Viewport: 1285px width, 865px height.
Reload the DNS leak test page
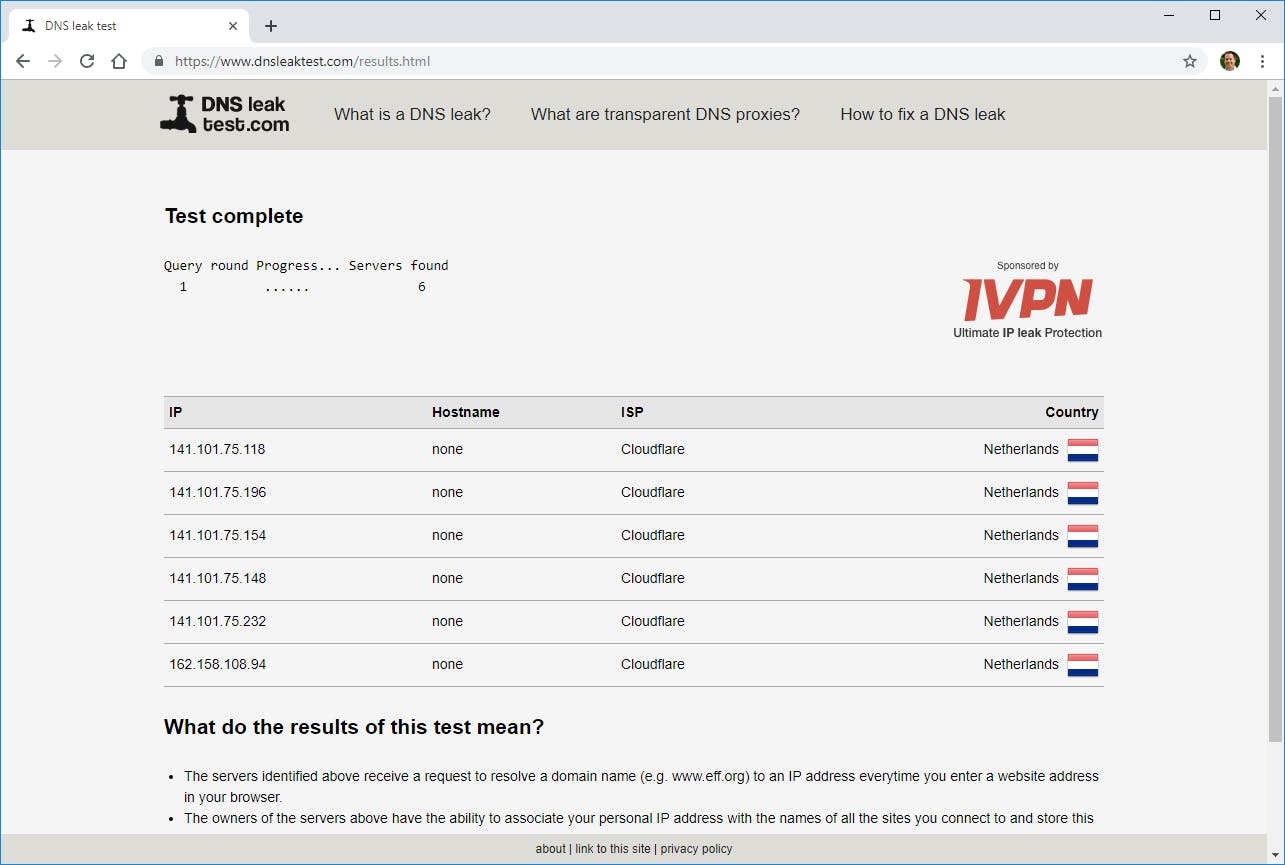[87, 61]
